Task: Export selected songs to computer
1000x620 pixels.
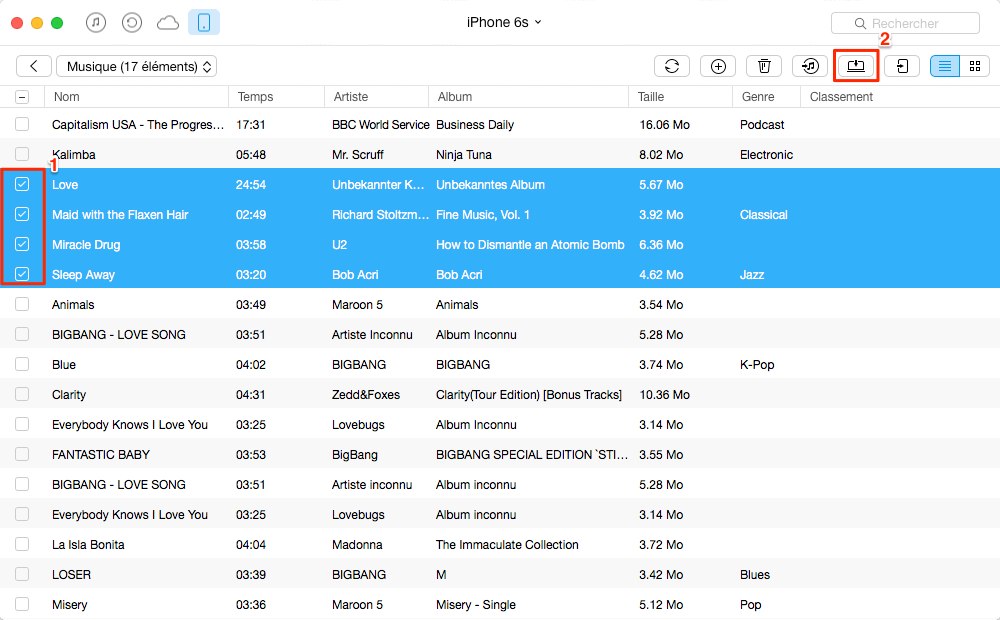Action: click(x=856, y=66)
